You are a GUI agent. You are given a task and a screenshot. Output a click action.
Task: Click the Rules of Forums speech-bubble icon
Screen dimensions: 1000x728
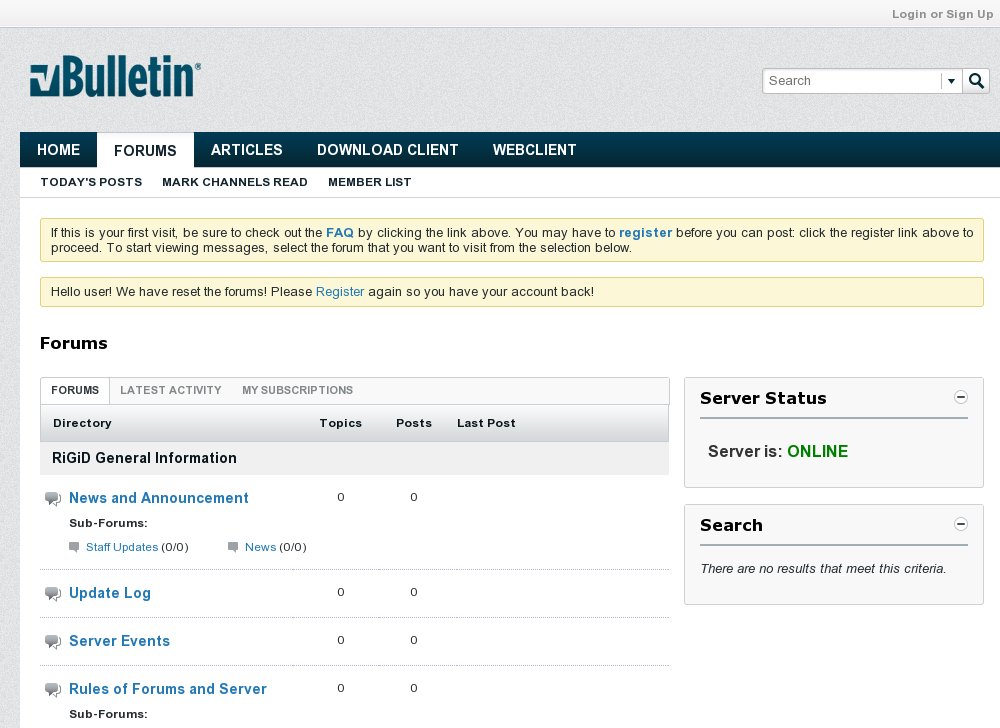pyautogui.click(x=53, y=690)
